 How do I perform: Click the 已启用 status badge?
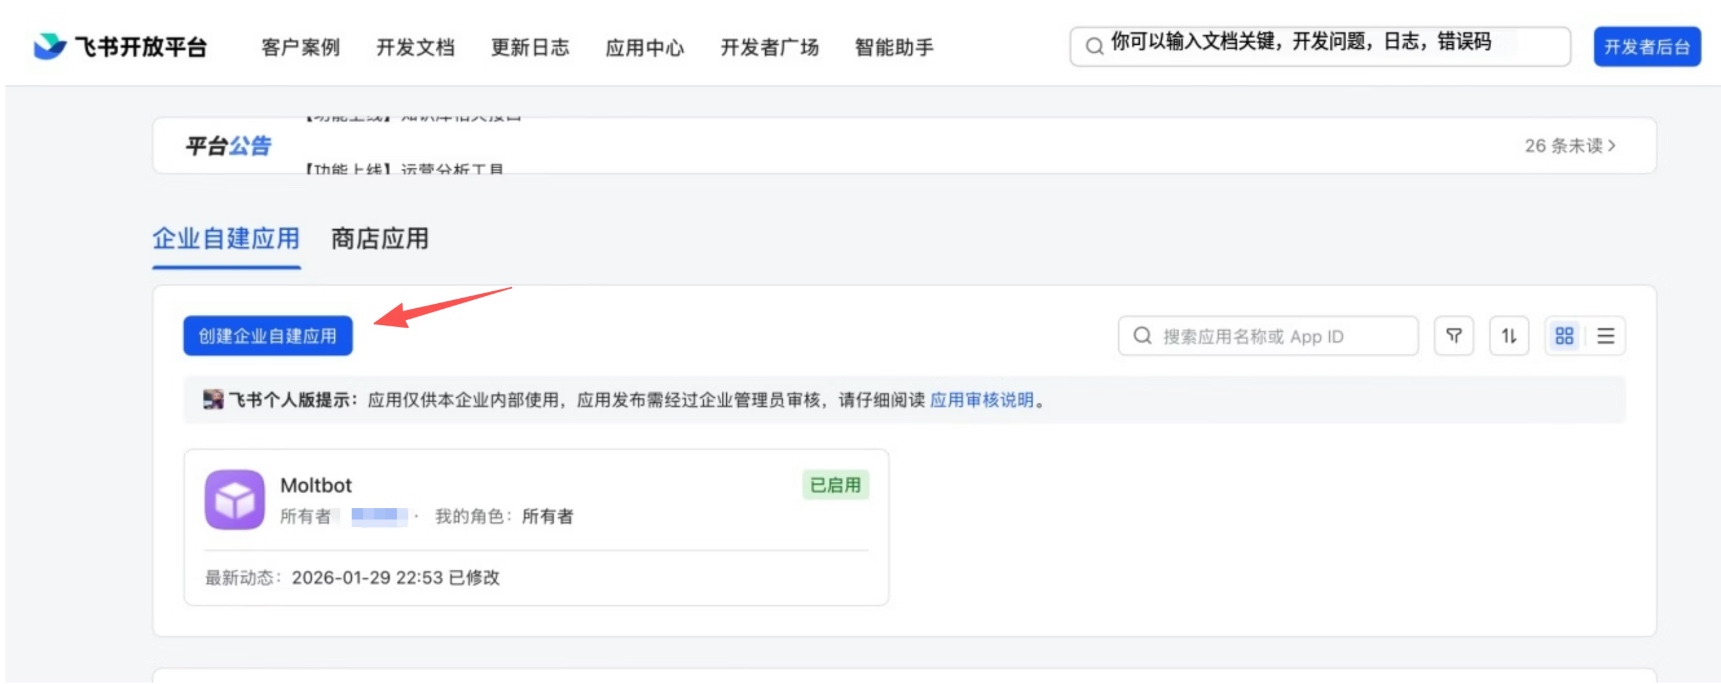point(836,485)
